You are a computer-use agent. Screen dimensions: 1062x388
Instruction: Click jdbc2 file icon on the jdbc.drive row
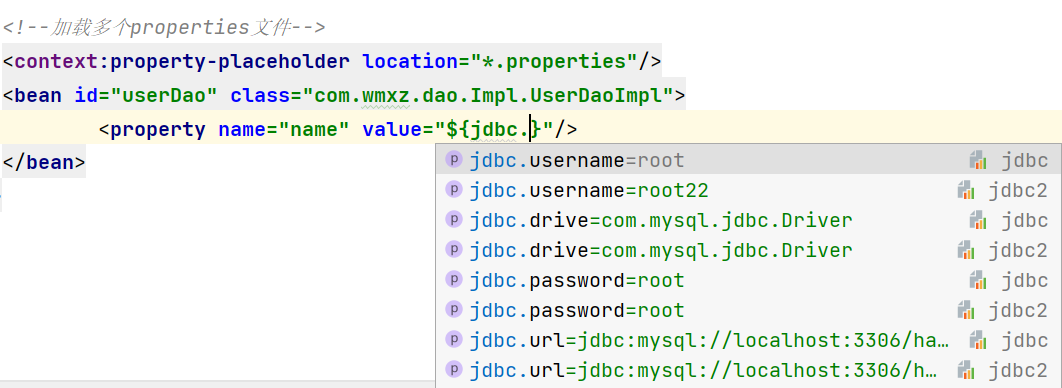click(x=965, y=251)
